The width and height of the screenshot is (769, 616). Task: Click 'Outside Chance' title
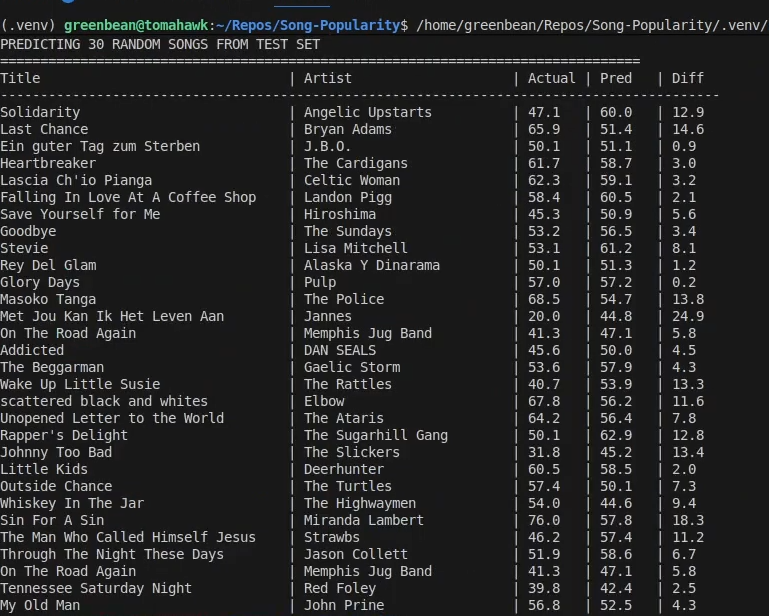56,486
